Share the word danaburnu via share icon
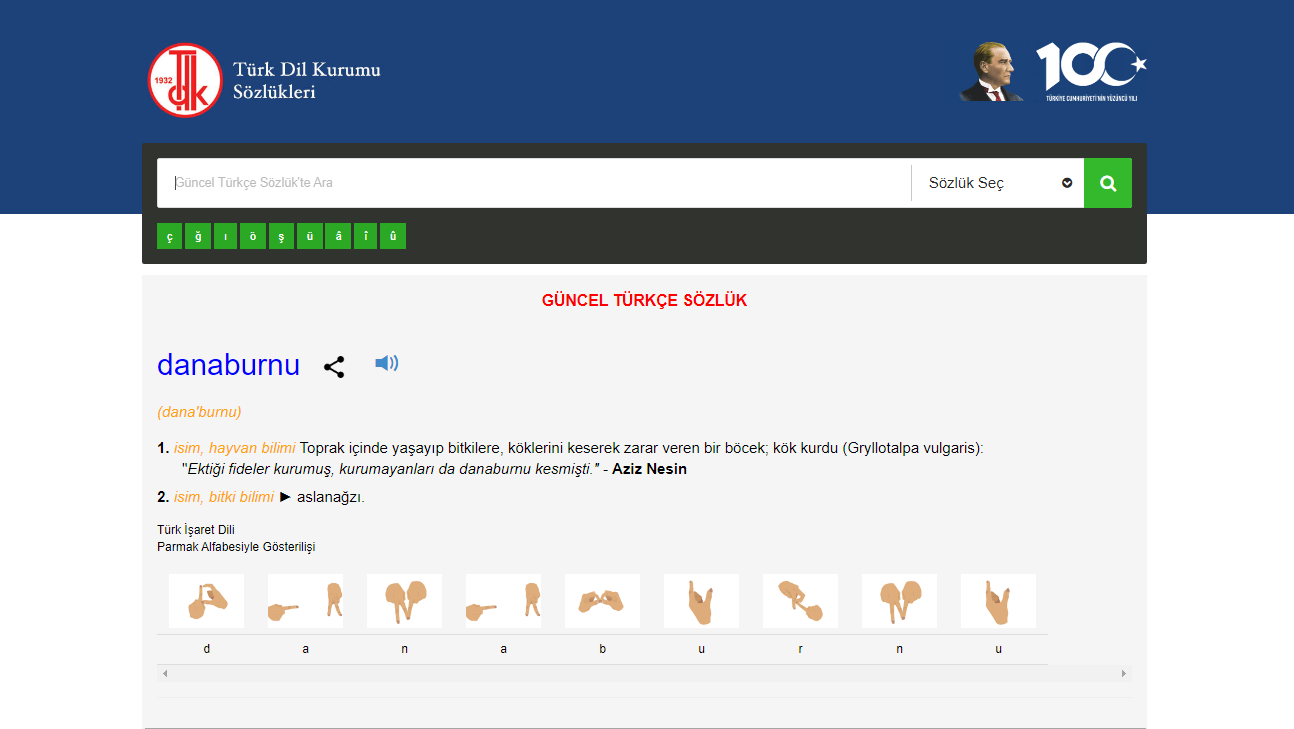 pyautogui.click(x=334, y=367)
